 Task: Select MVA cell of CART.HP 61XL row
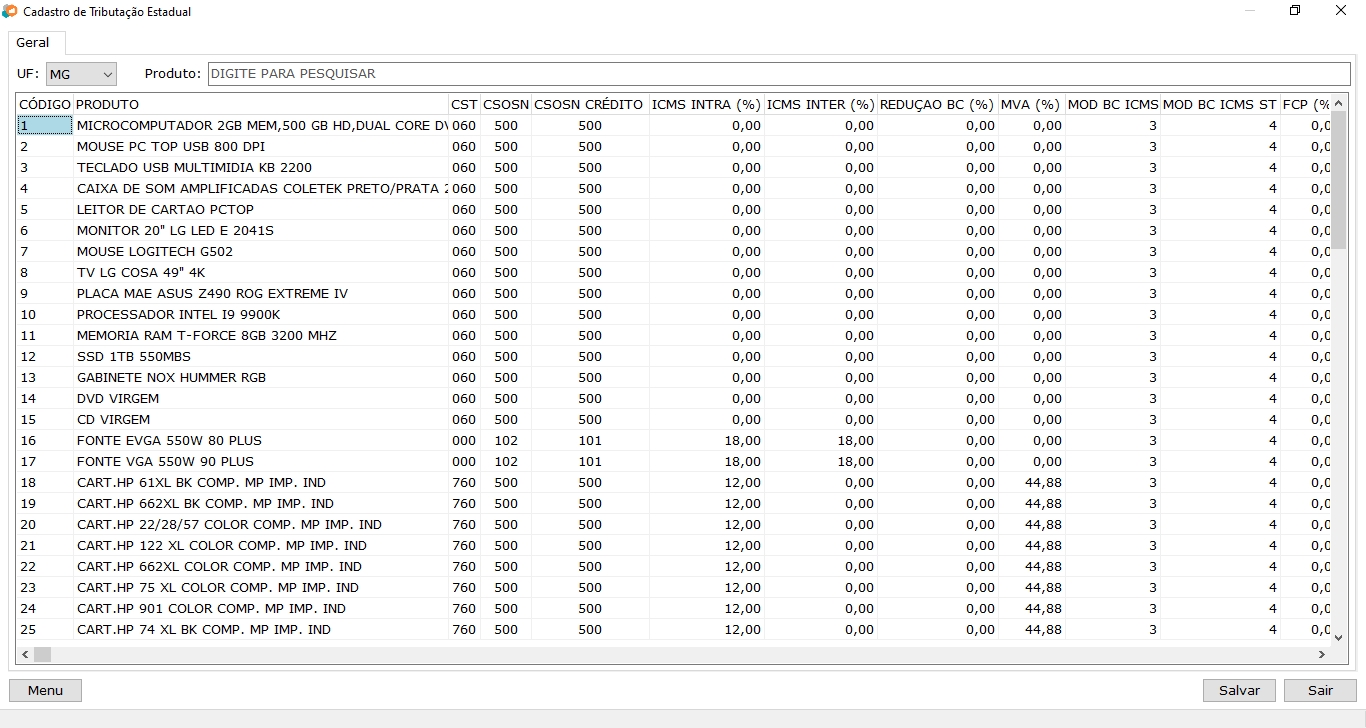pyautogui.click(x=1032, y=483)
